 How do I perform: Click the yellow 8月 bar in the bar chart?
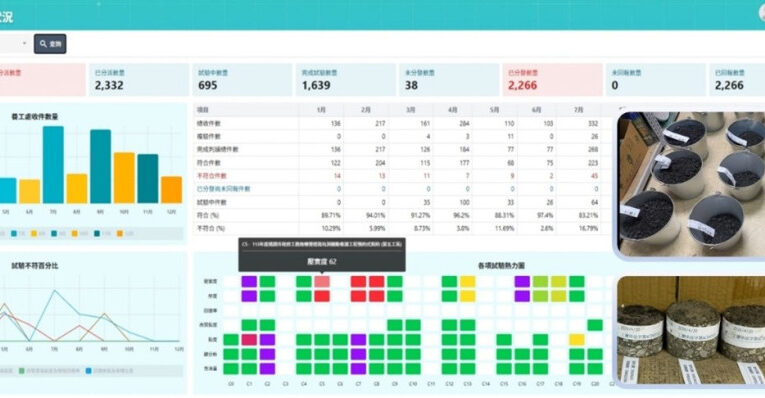pyautogui.click(x=77, y=189)
